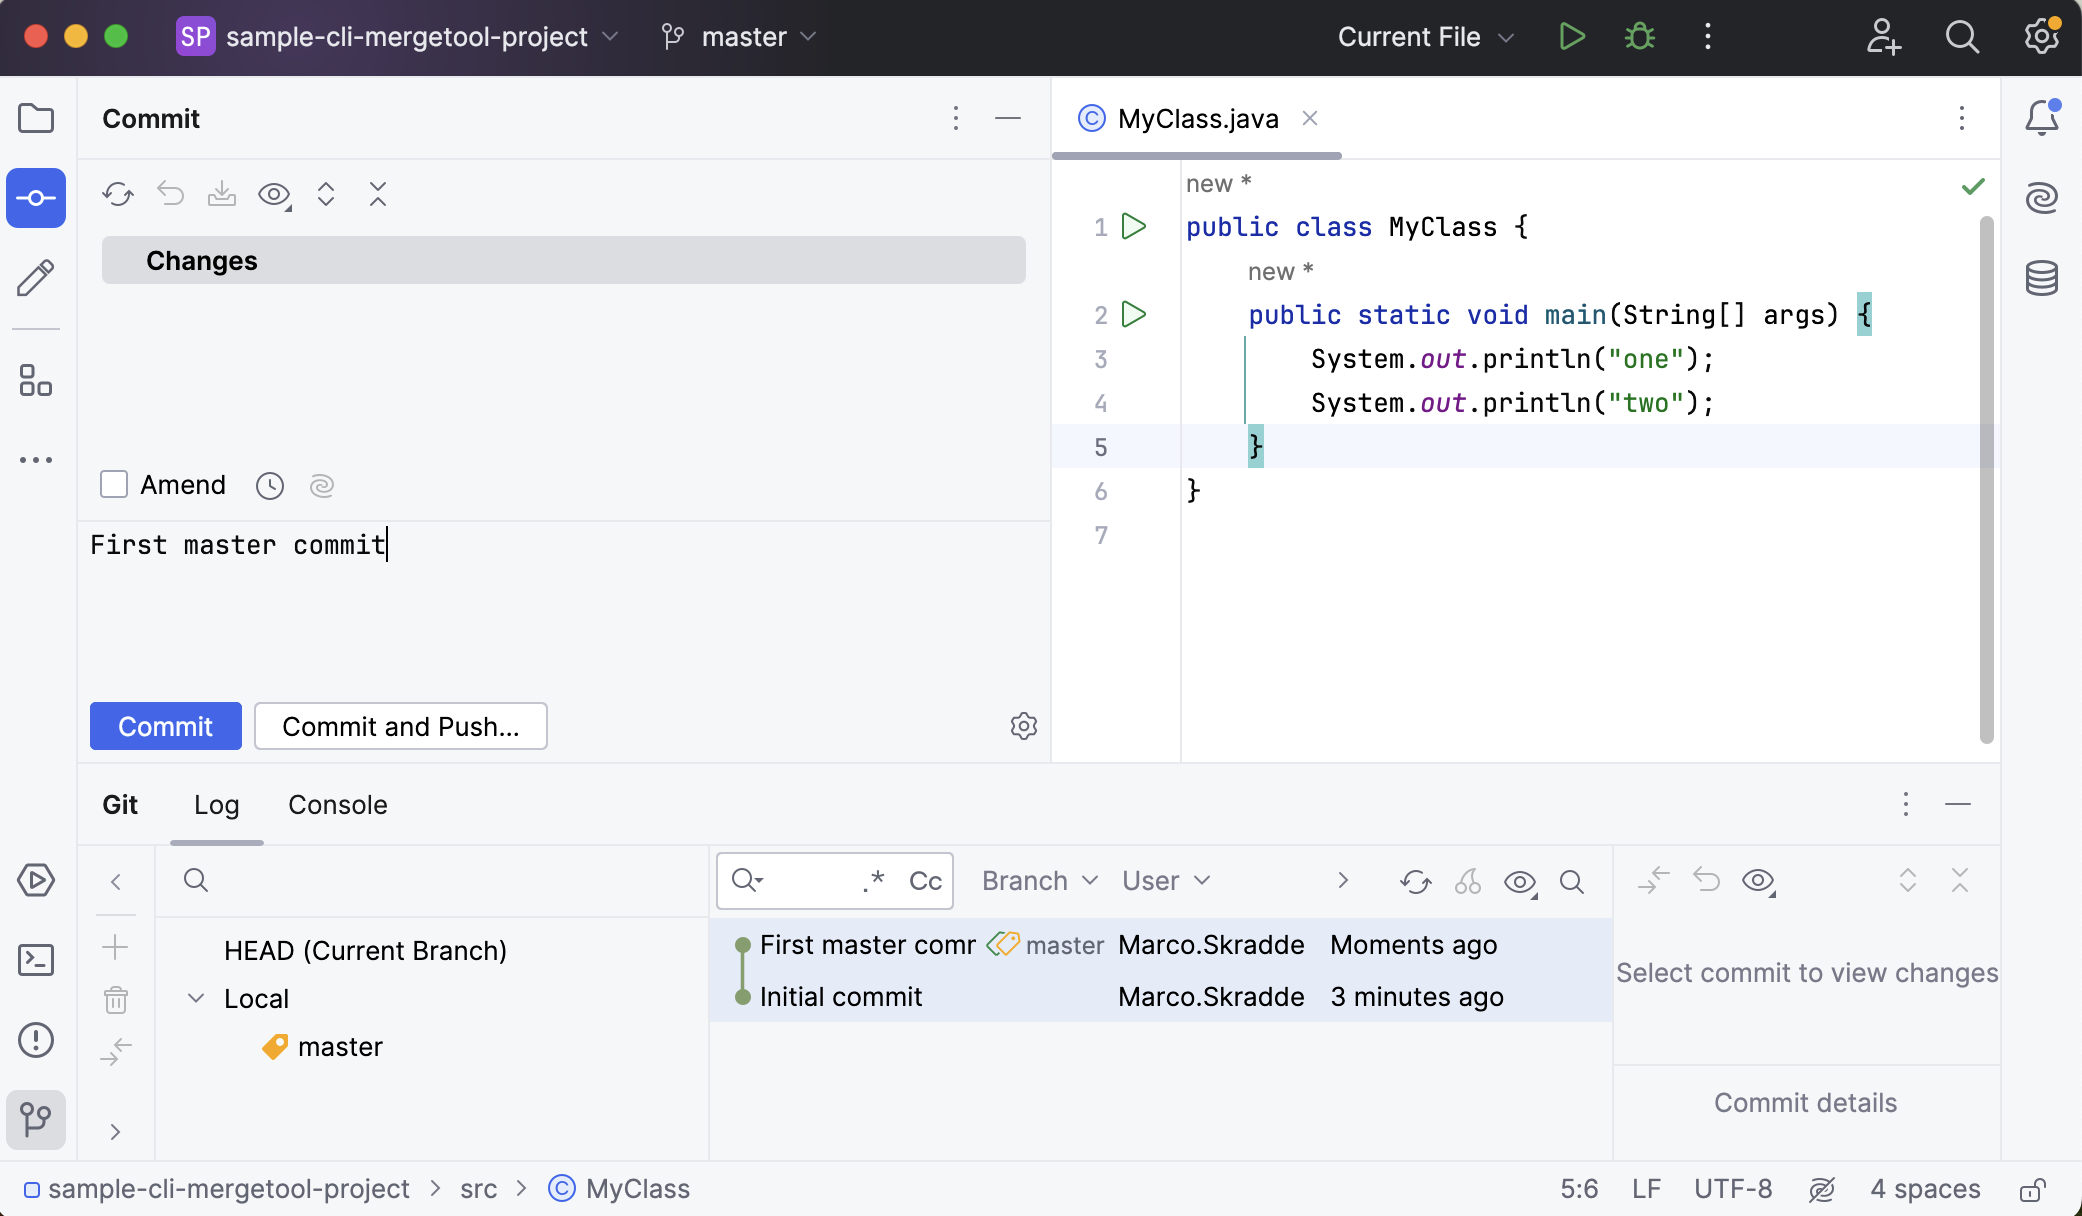Click the refresh/update icon in Commit panel
The image size is (2082, 1216).
(119, 194)
